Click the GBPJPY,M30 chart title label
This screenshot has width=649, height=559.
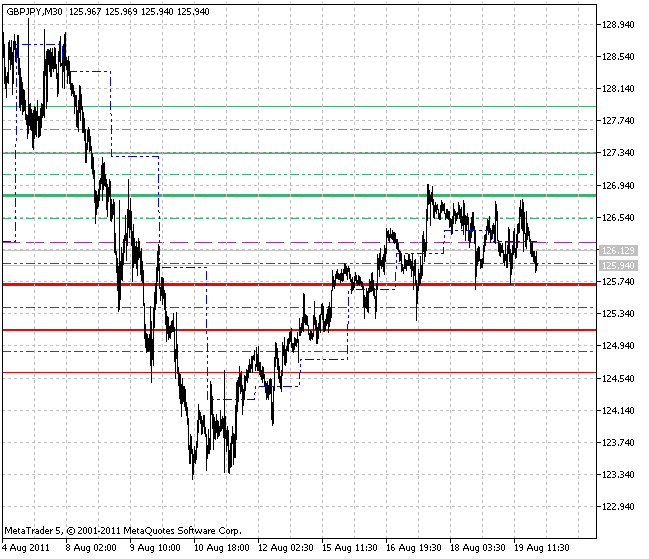pos(34,12)
